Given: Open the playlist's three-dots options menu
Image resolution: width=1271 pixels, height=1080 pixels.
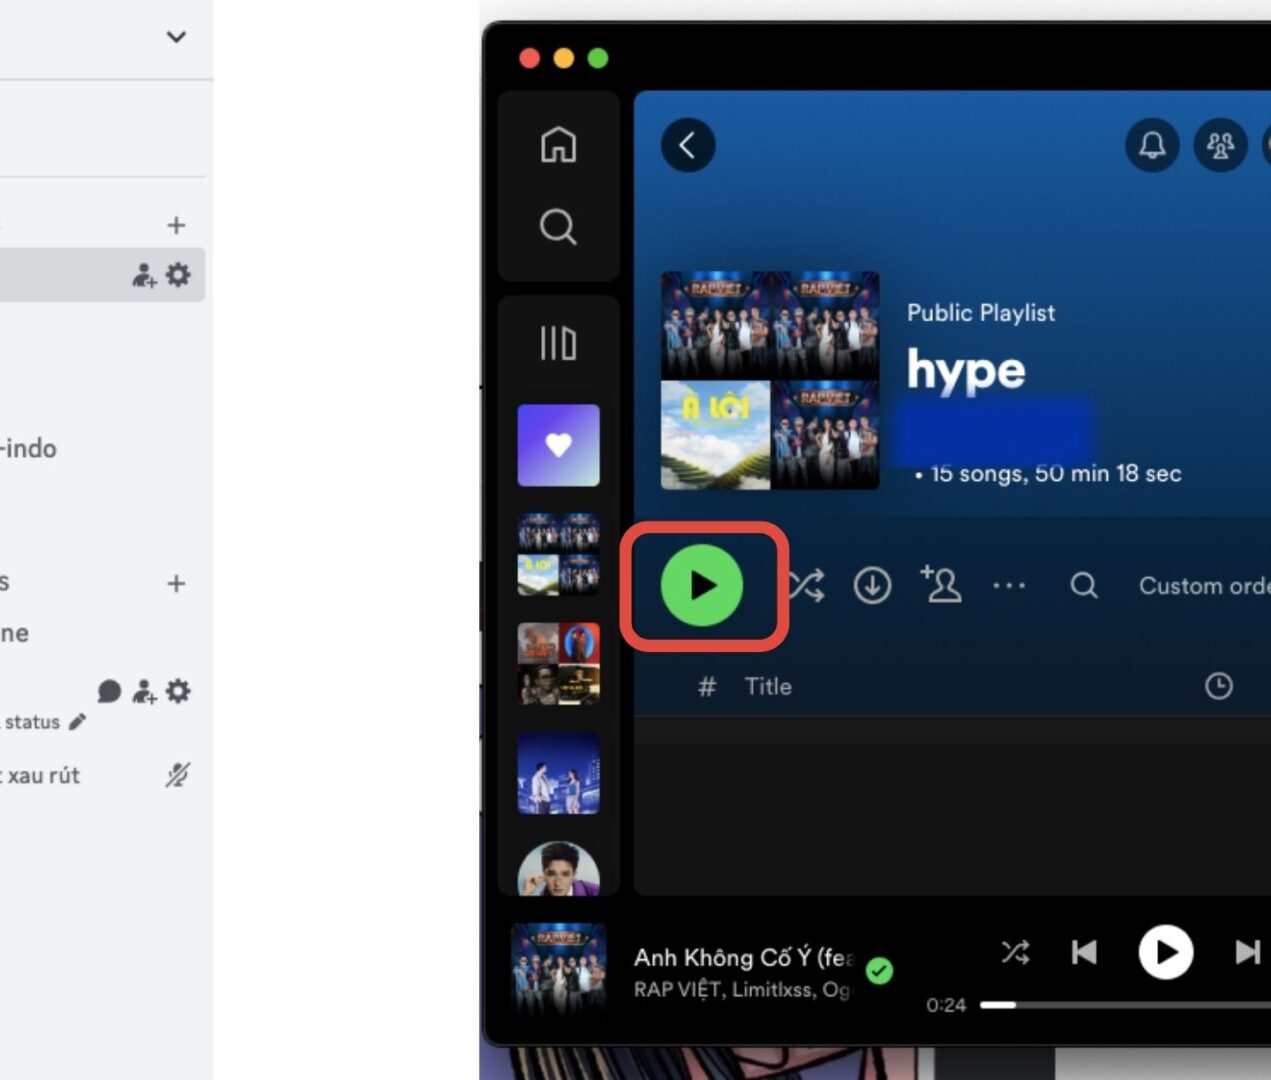Looking at the screenshot, I should tap(1009, 586).
